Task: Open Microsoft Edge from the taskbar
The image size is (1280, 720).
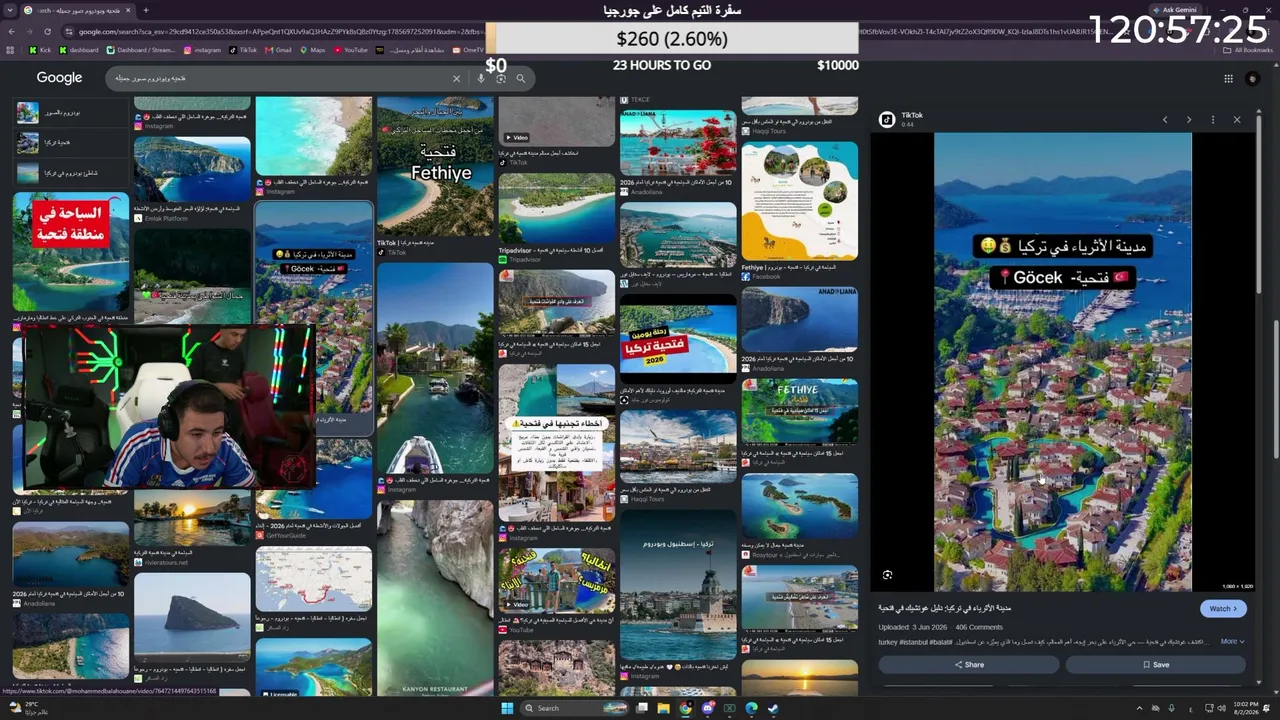Action: click(x=751, y=708)
